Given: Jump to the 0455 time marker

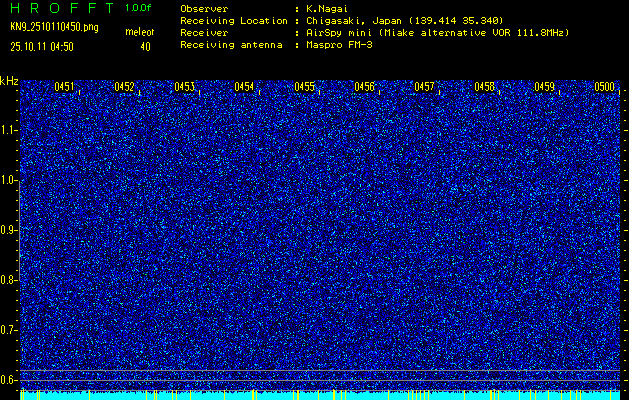Looking at the screenshot, I should coord(304,87).
